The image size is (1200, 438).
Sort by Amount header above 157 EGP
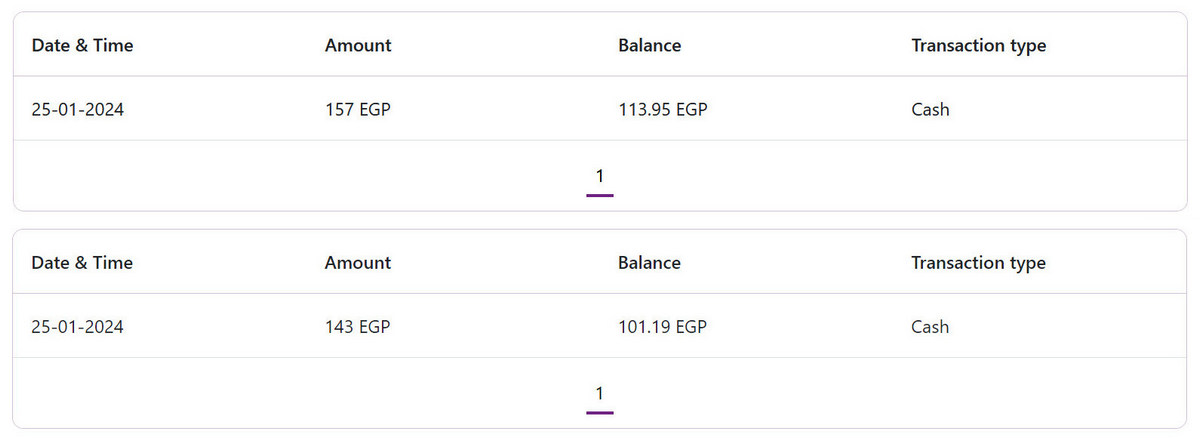pyautogui.click(x=358, y=45)
